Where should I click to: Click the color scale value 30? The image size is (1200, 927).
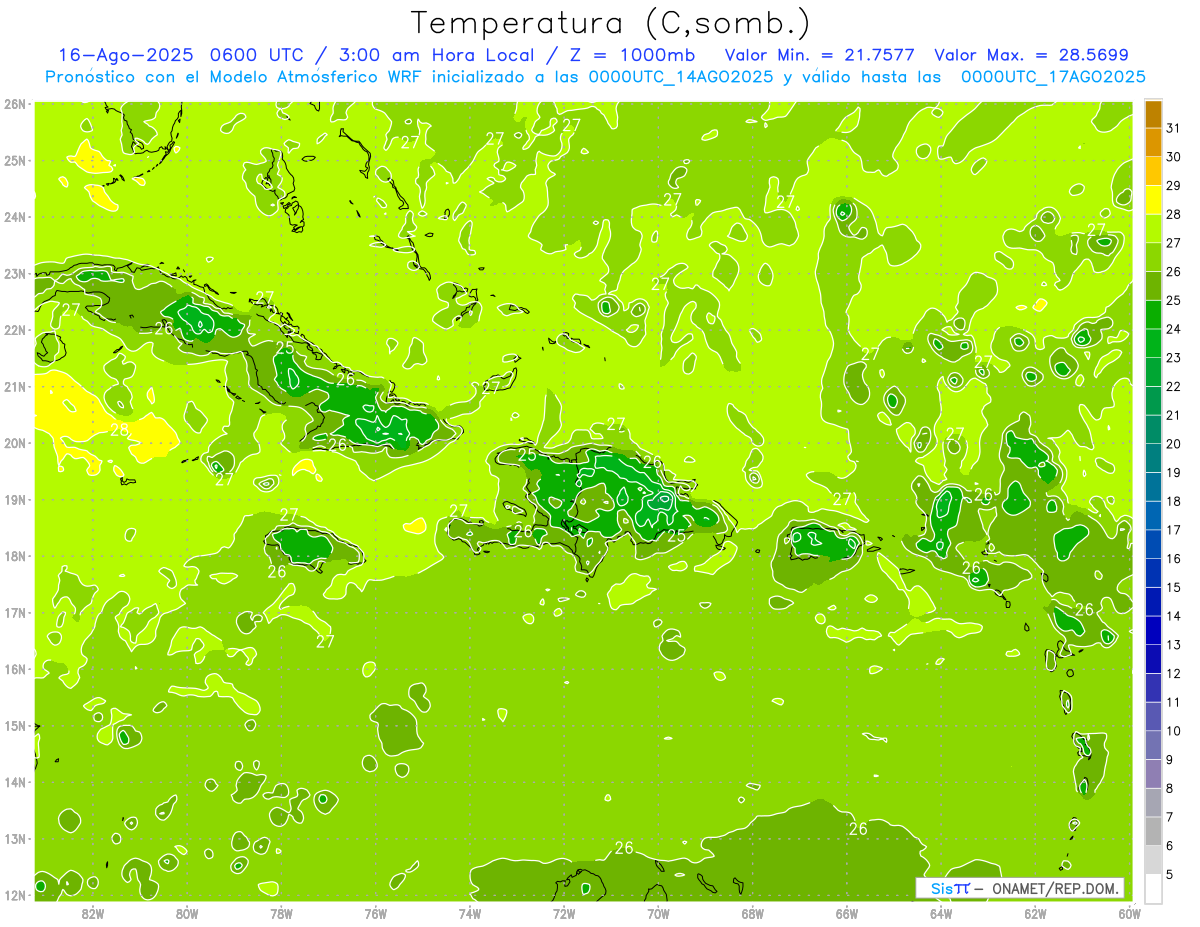pos(1174,157)
